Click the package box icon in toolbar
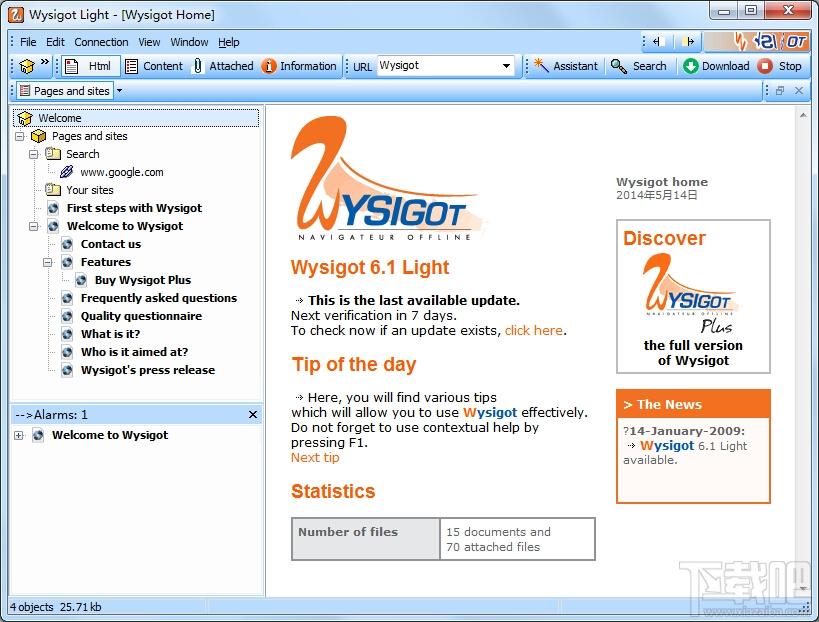 point(26,66)
